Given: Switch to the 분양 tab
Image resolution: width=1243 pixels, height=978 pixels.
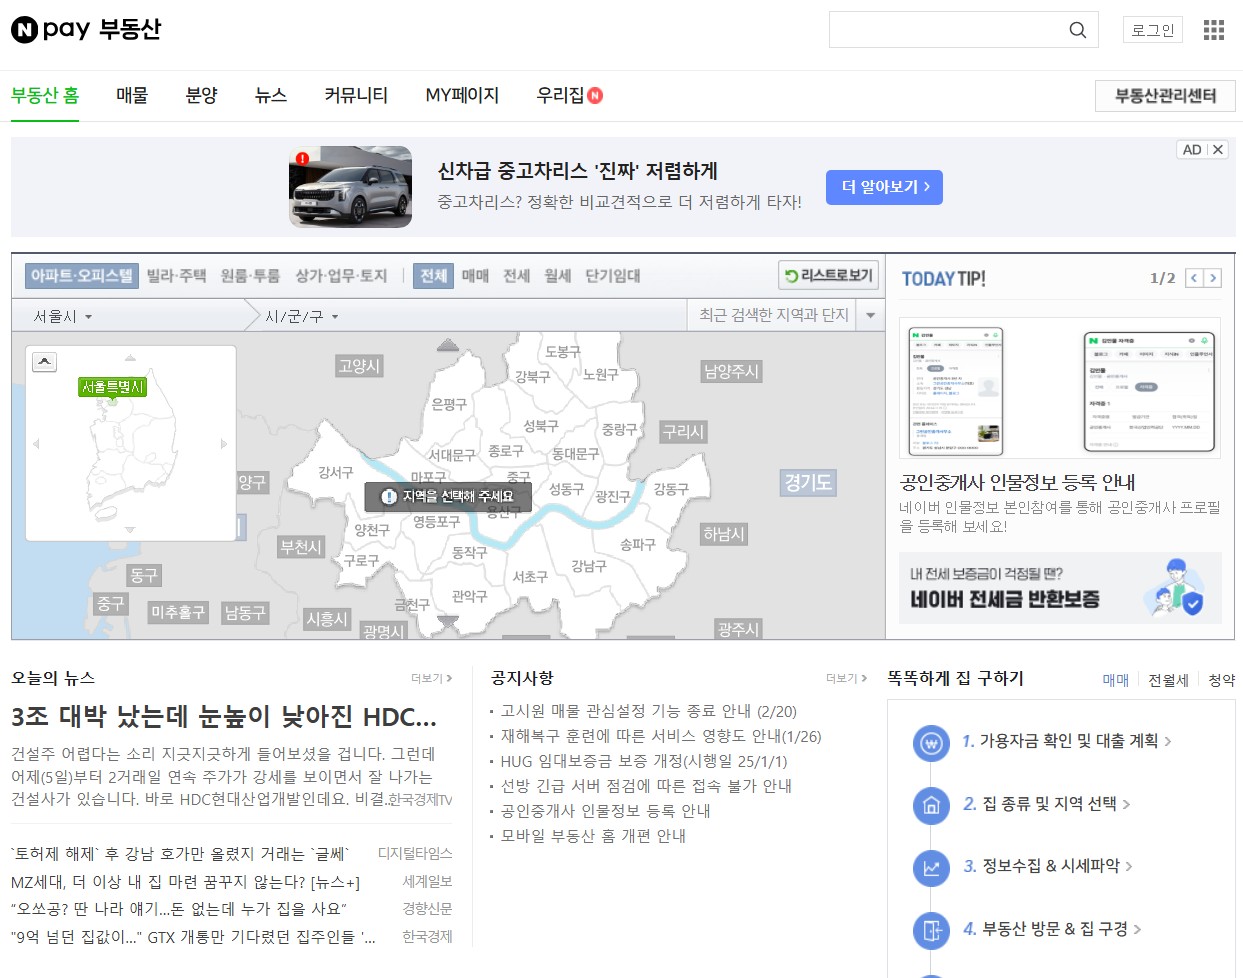Looking at the screenshot, I should tap(200, 95).
